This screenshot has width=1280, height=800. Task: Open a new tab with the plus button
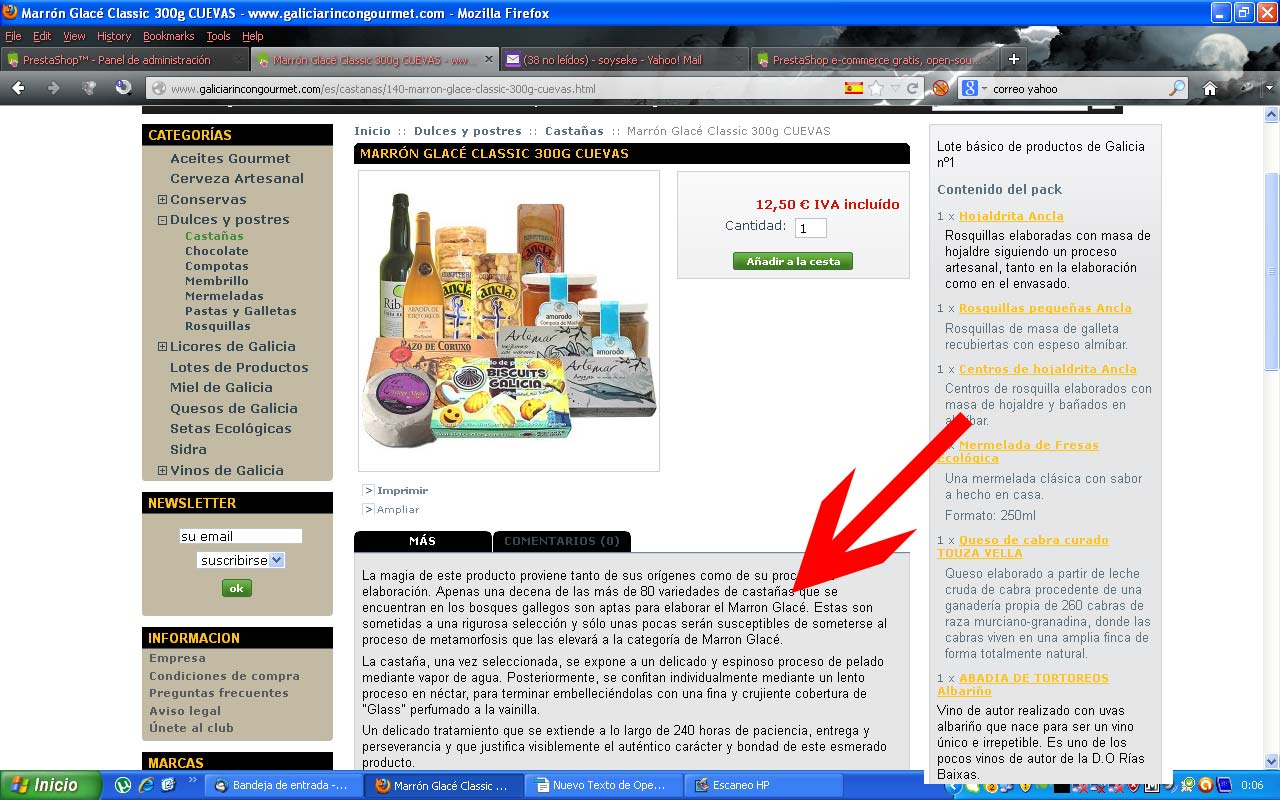[1013, 59]
